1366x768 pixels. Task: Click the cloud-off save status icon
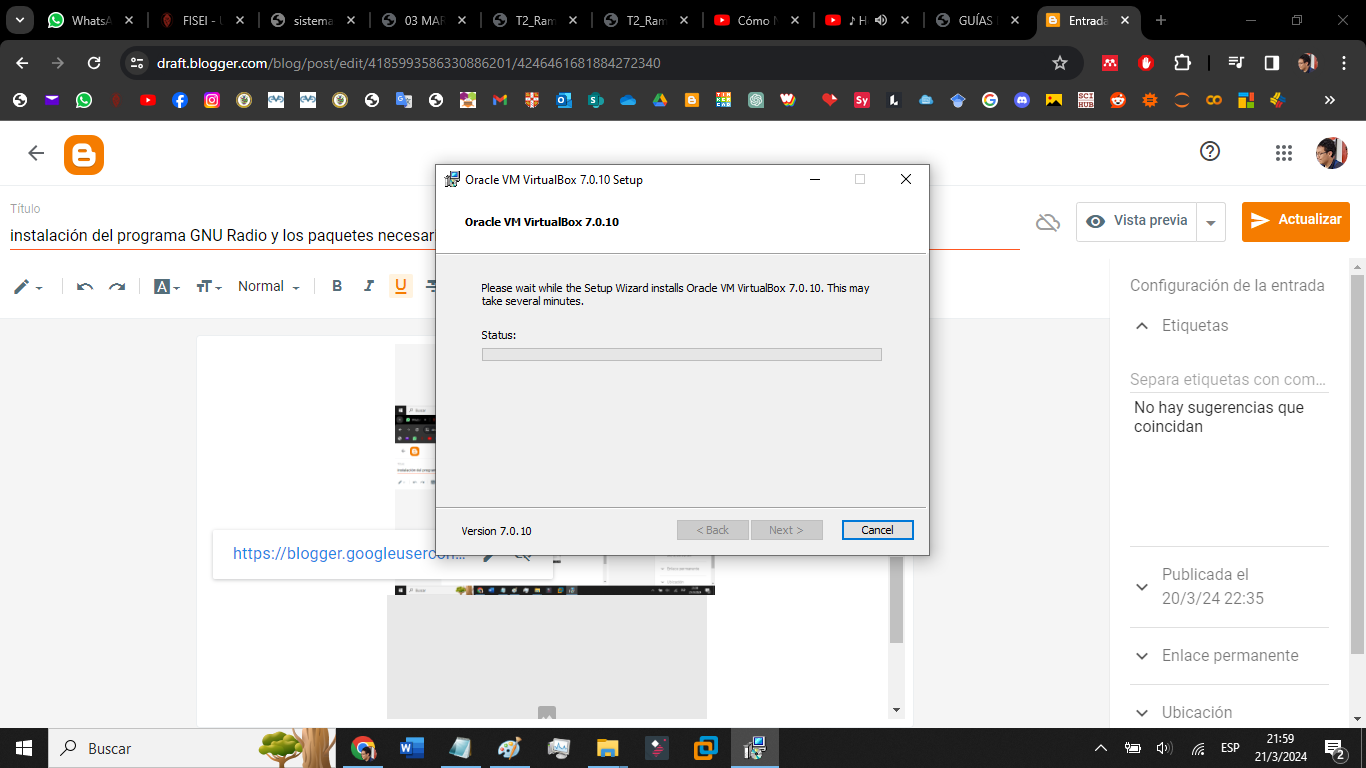(x=1047, y=222)
